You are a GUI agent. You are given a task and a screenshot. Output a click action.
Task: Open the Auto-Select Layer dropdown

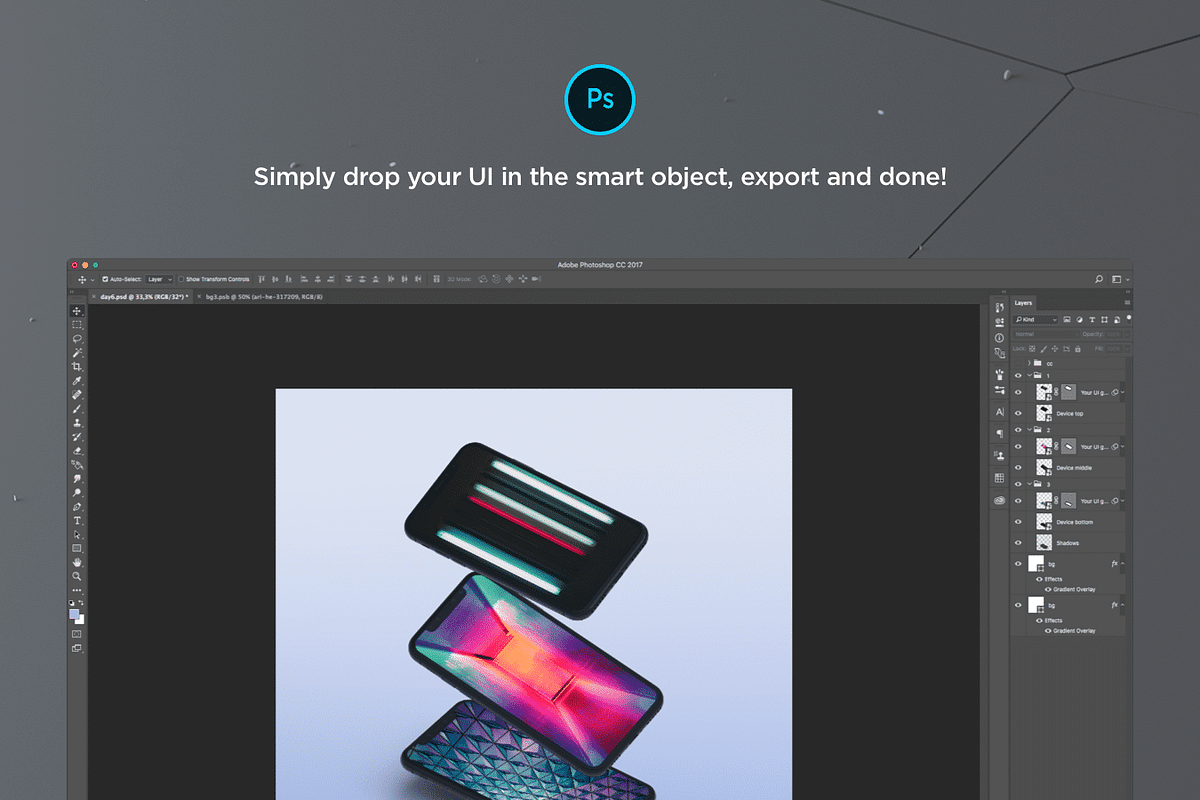point(160,279)
